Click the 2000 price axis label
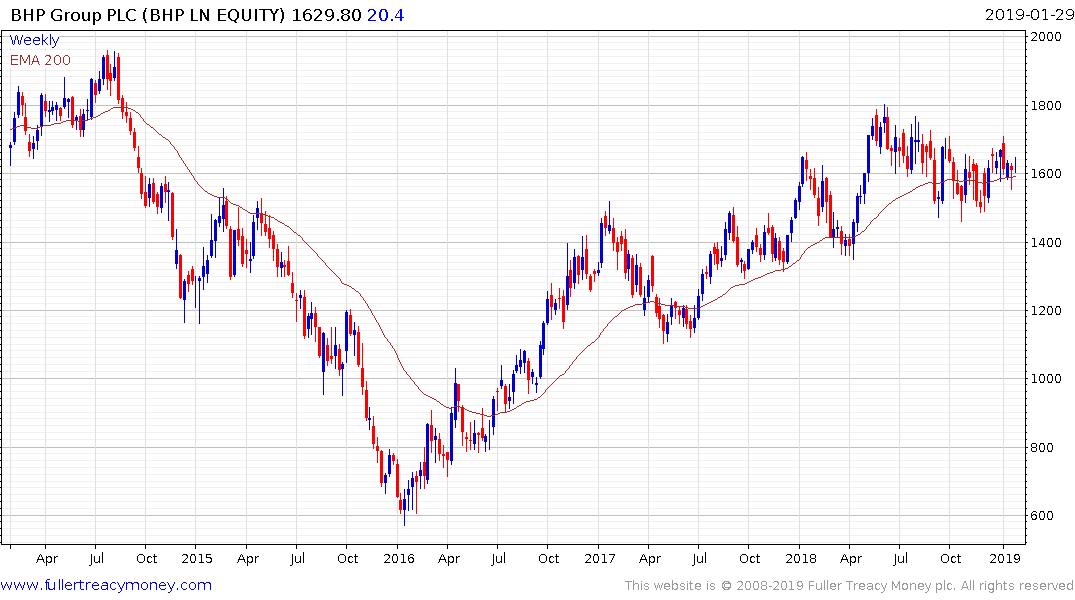 click(x=1048, y=37)
